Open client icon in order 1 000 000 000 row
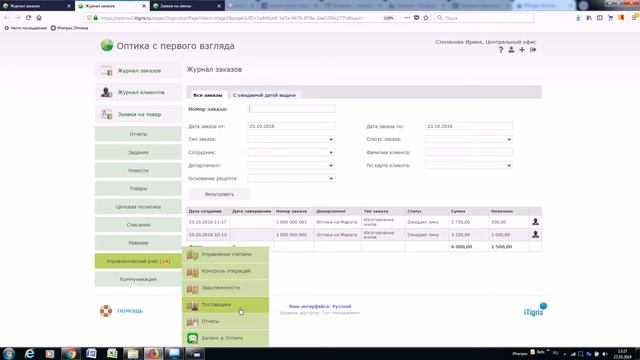 535,234
